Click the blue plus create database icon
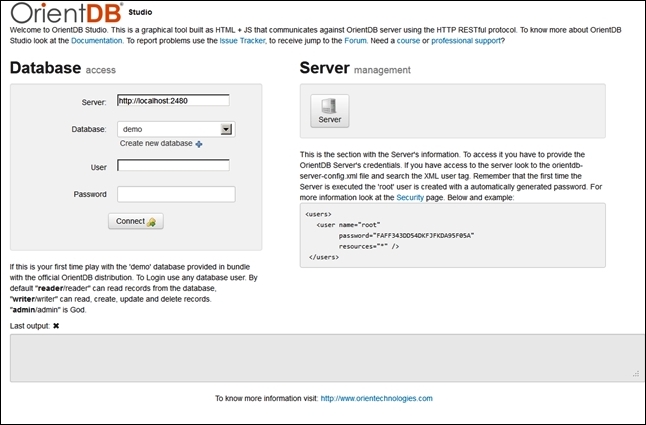 (199, 144)
